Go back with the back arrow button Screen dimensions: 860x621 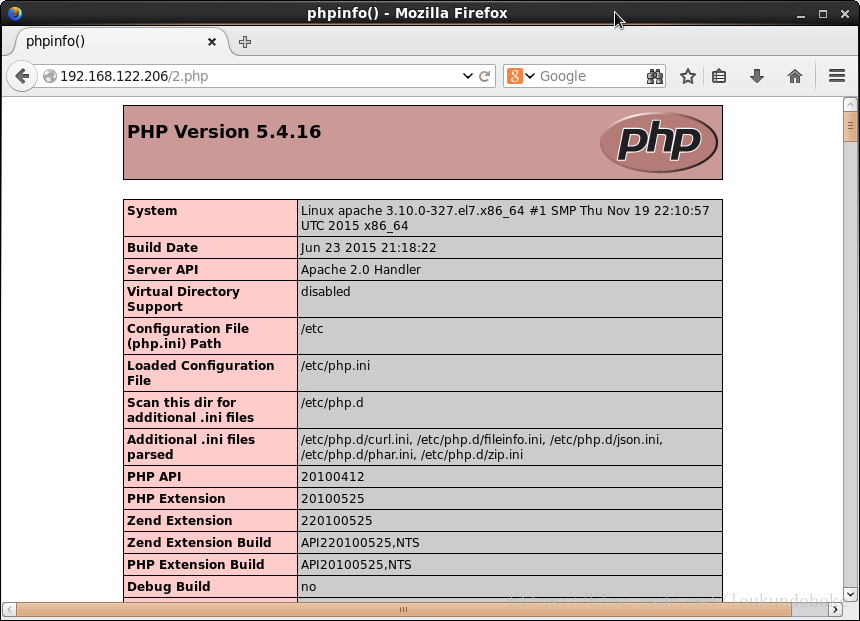coord(22,76)
